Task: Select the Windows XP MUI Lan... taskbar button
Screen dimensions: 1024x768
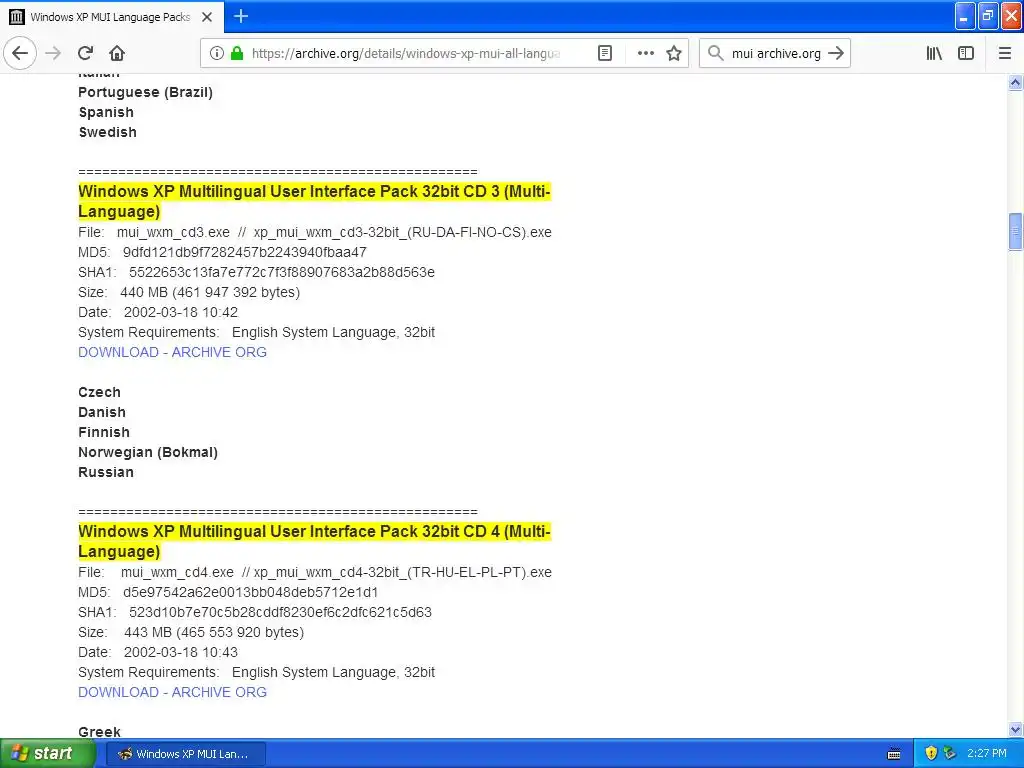Action: pos(185,754)
